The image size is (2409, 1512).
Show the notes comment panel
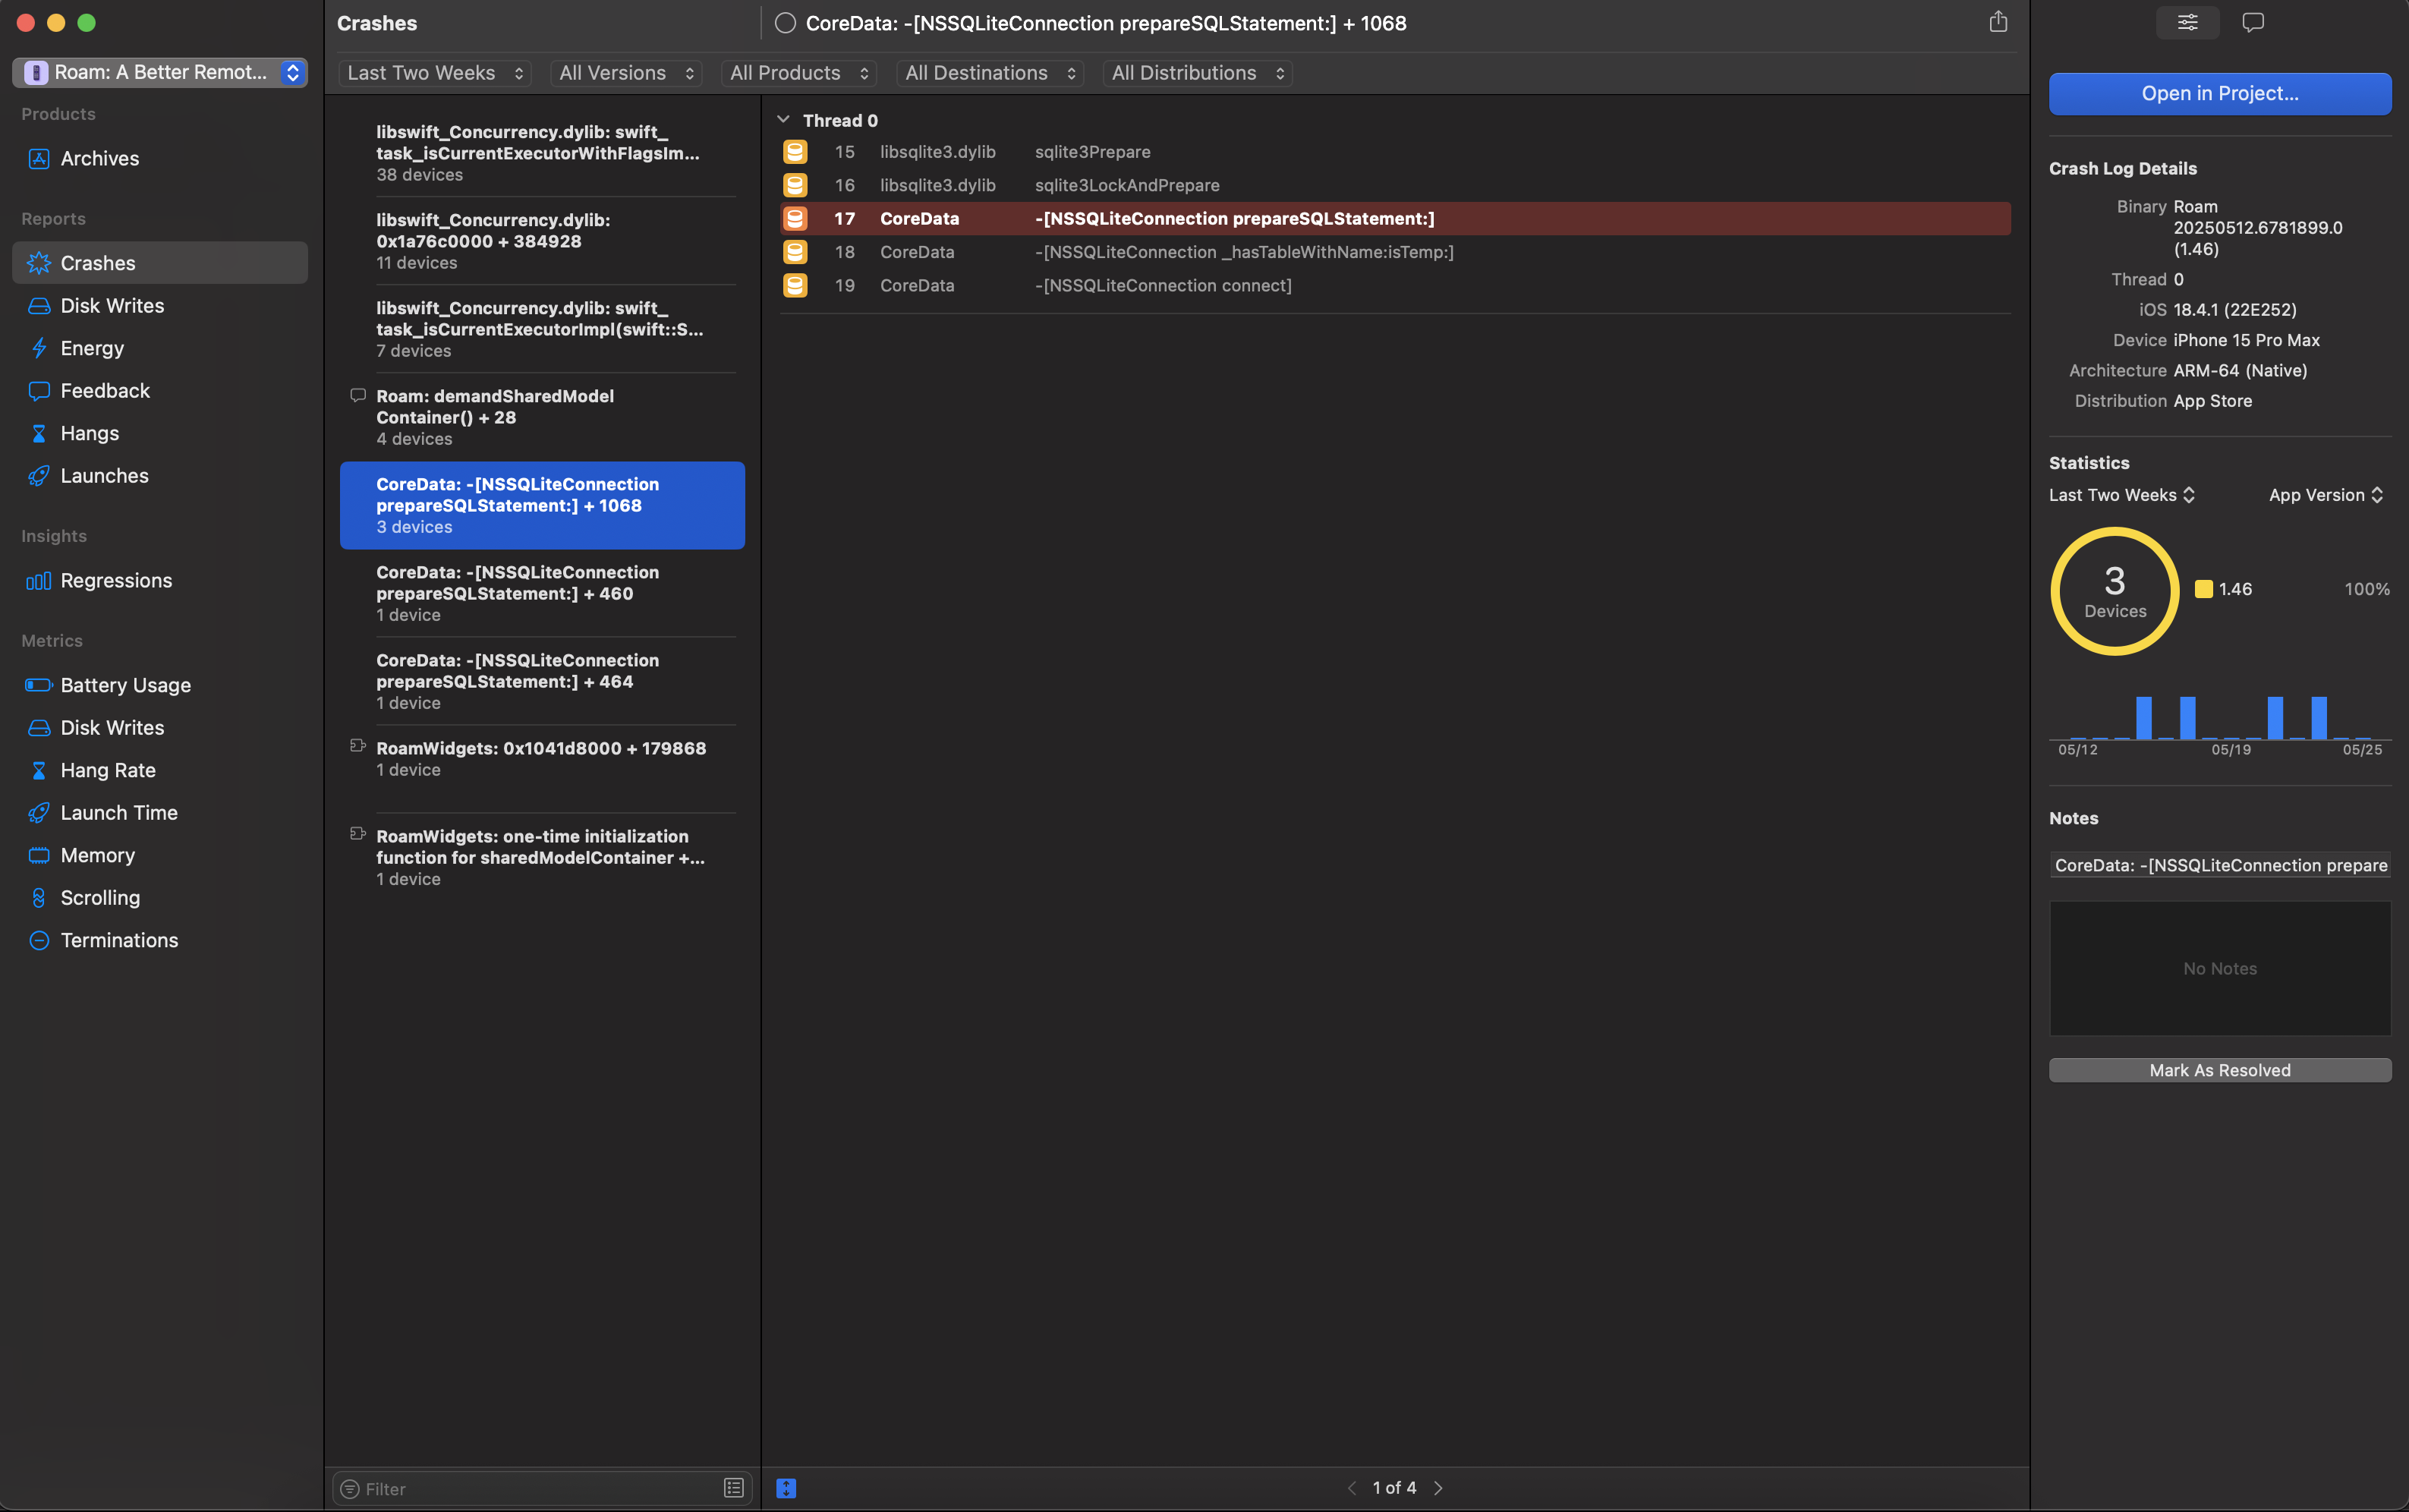point(2251,22)
